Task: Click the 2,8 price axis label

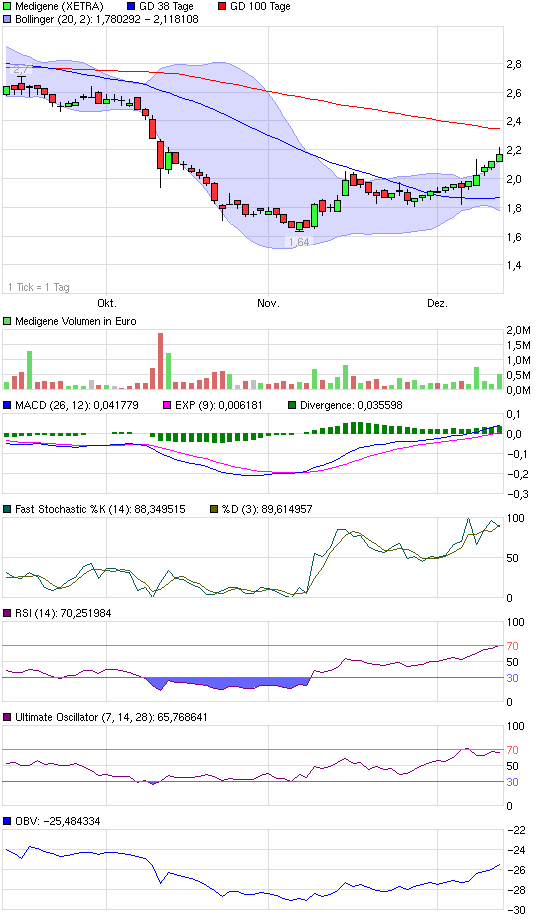Action: [514, 65]
